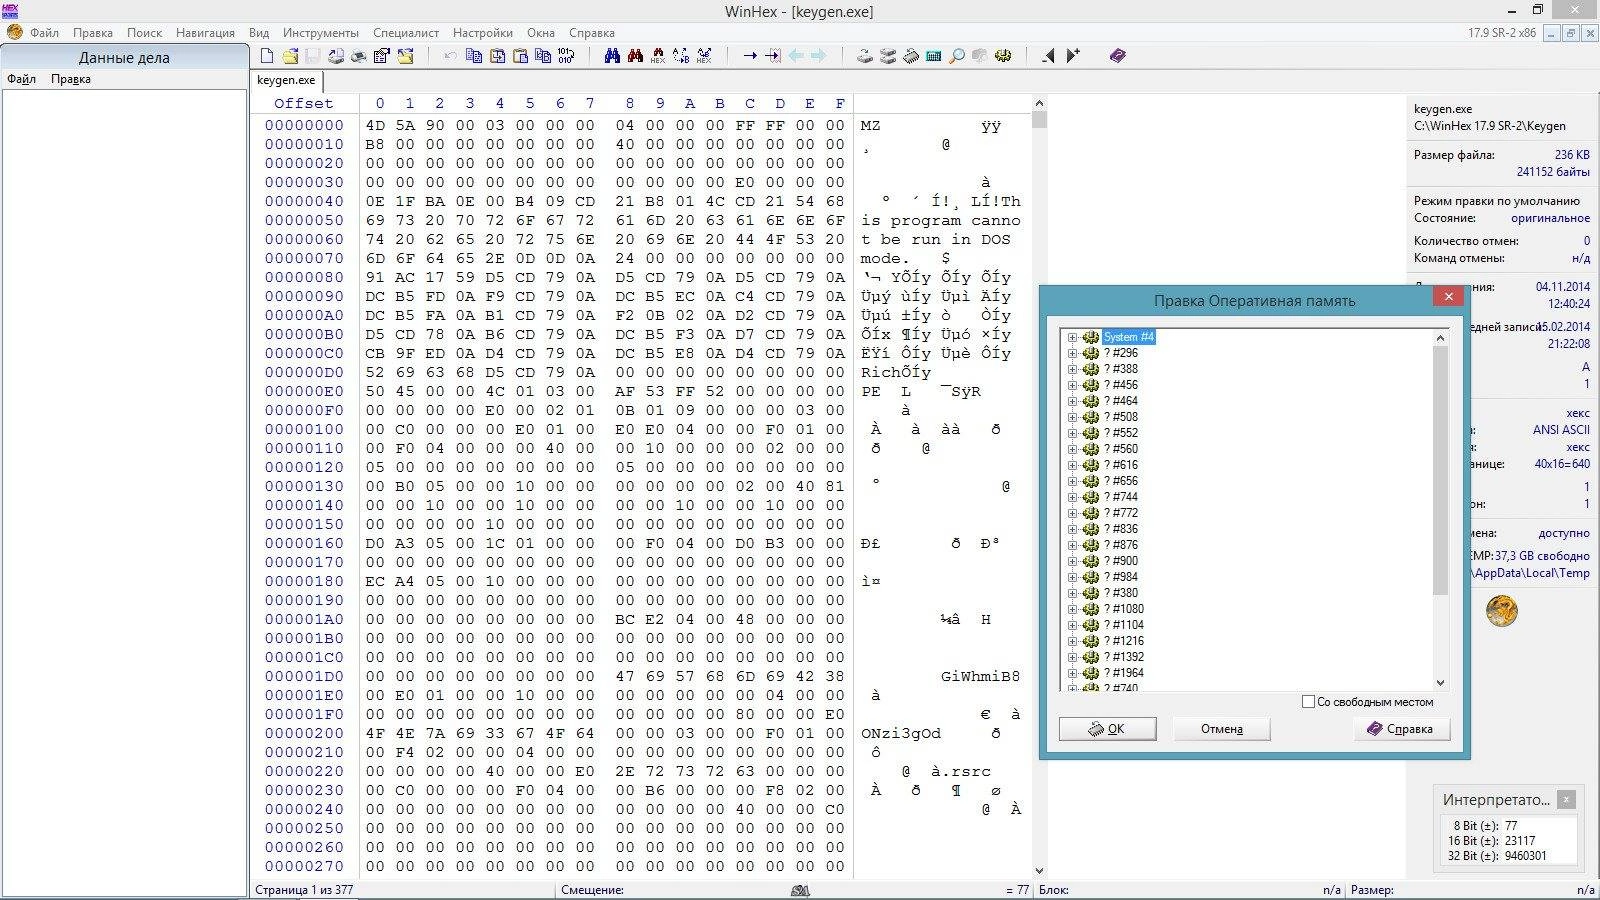Click the Справка button in dialog
The height and width of the screenshot is (900, 1600).
tap(1399, 729)
